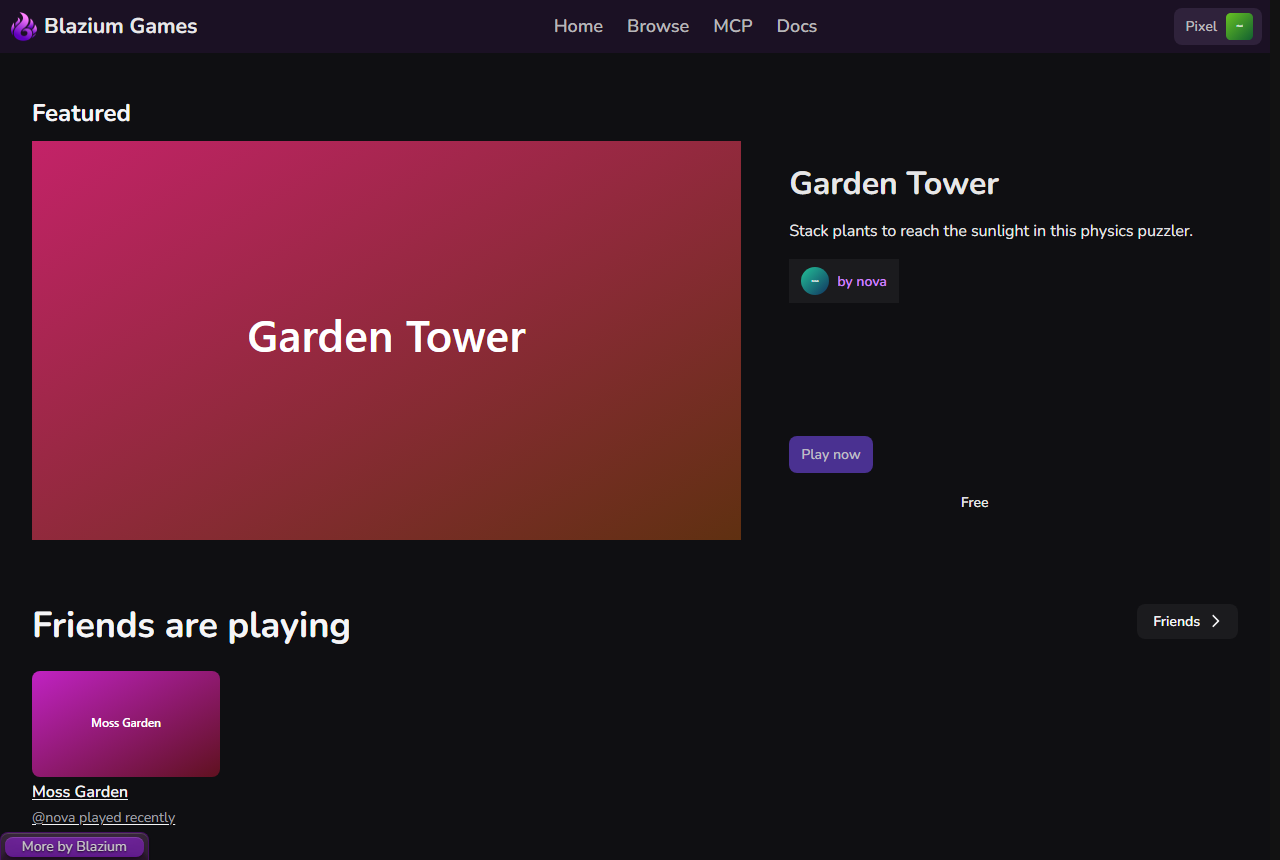Open the Friends button
This screenshot has width=1280, height=860.
click(x=1187, y=621)
